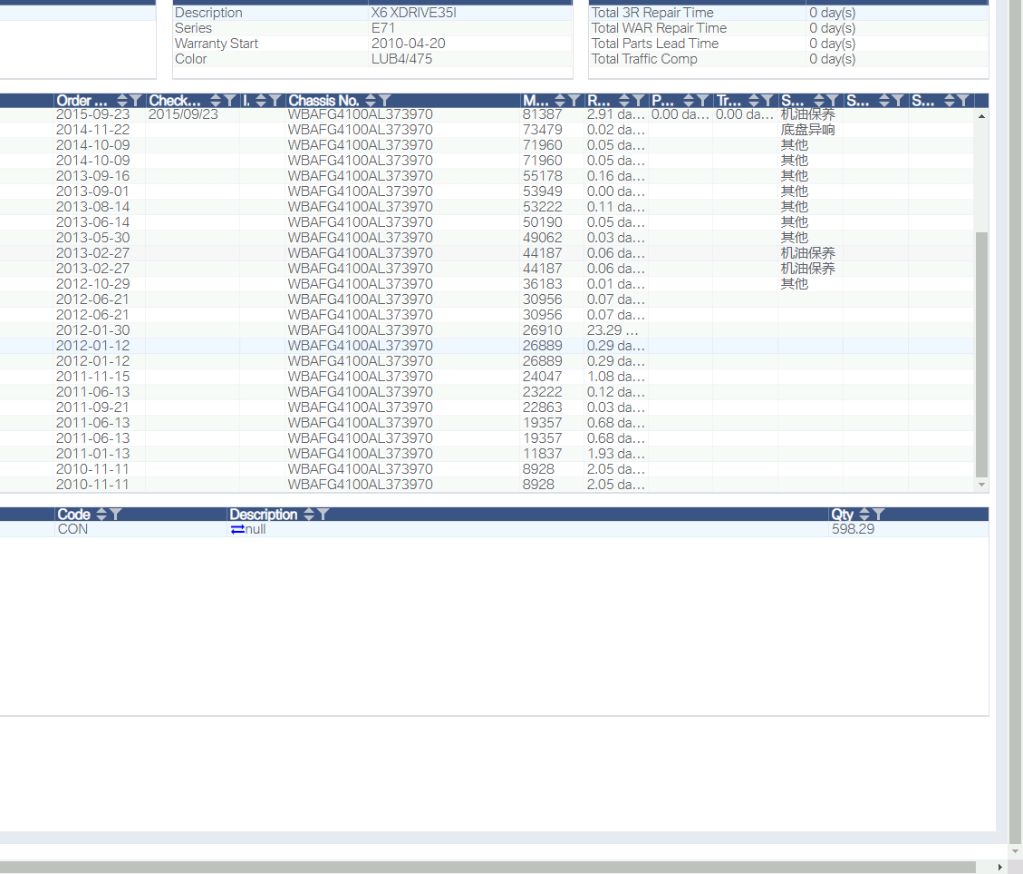The image size is (1023, 874).
Task: Click the mileage value 73479
Action: click(x=542, y=130)
